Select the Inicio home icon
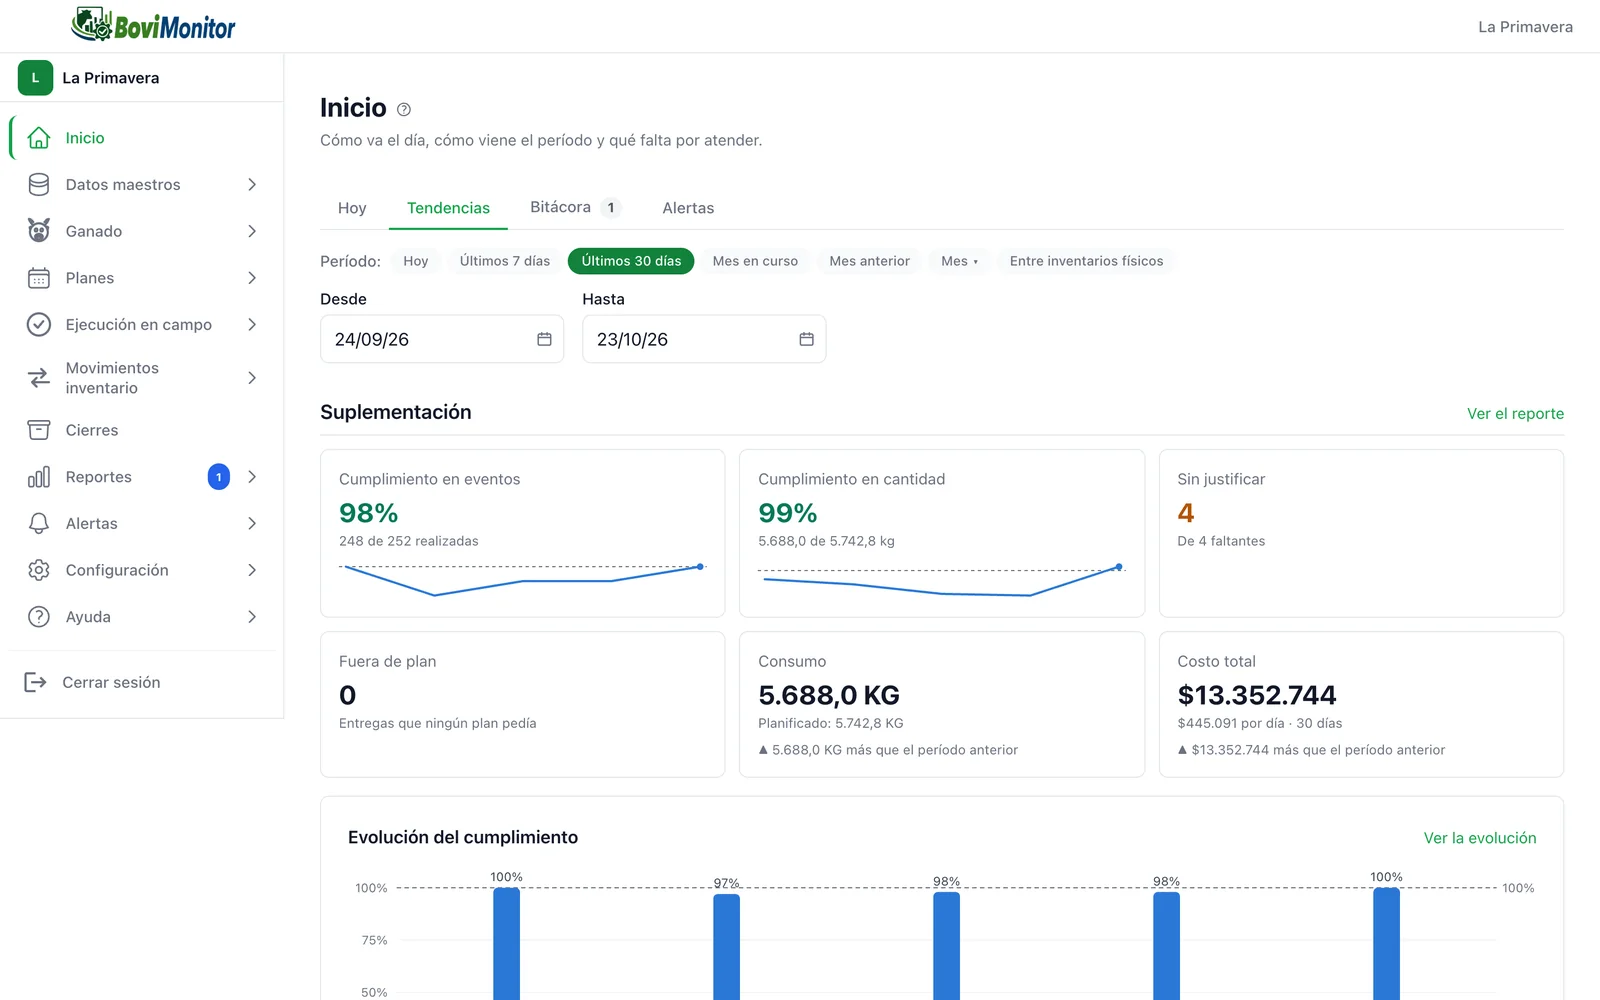This screenshot has width=1600, height=1000. (39, 138)
